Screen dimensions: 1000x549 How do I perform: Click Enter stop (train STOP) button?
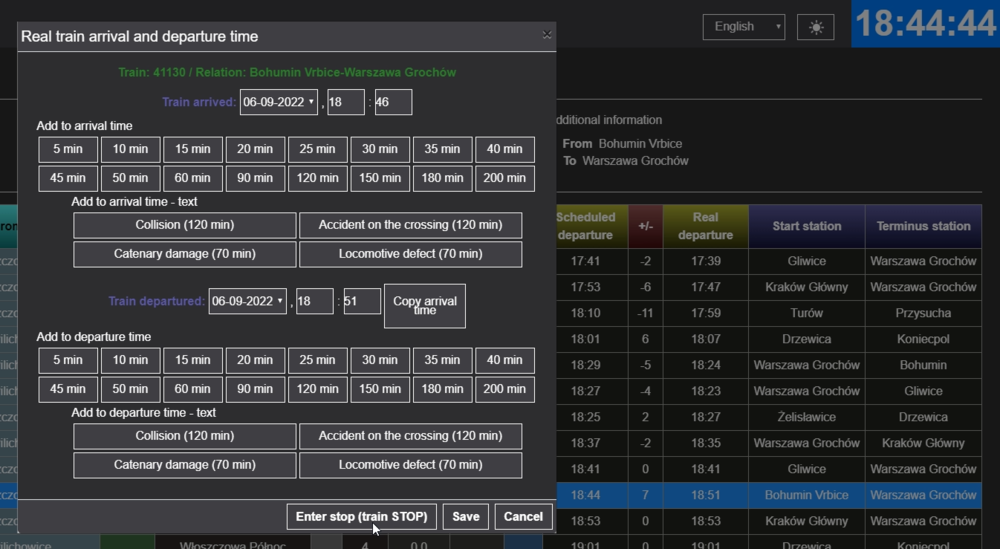pos(362,516)
